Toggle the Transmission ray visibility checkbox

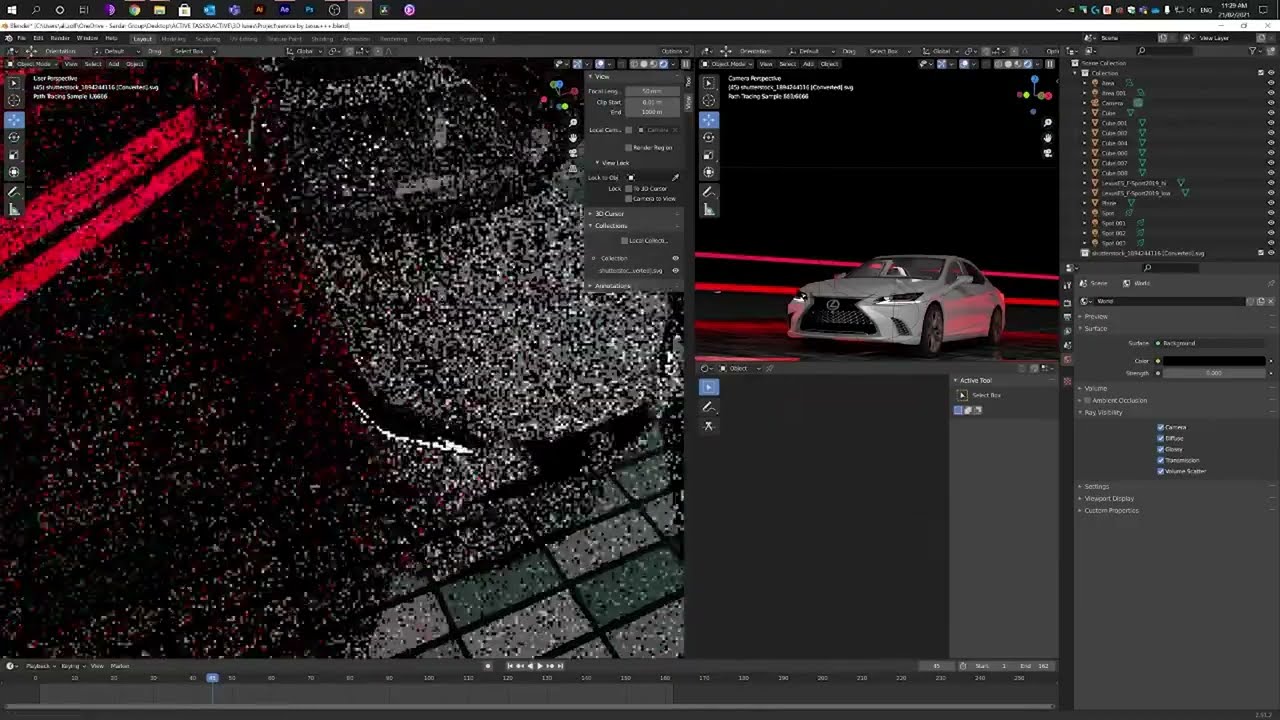click(1161, 460)
